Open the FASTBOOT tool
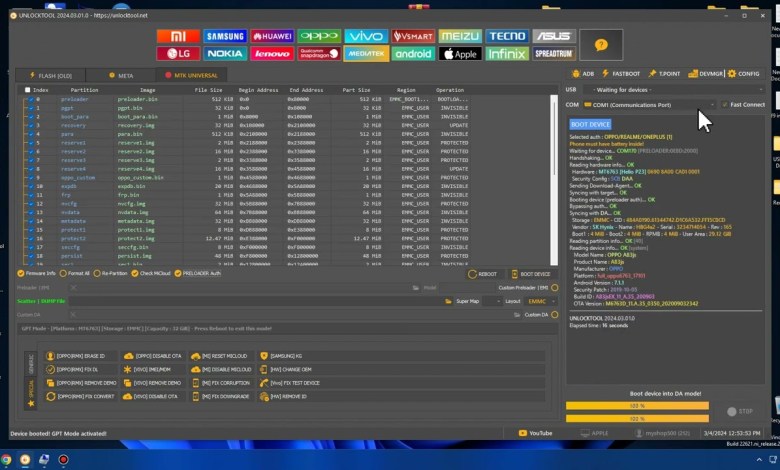The height and width of the screenshot is (470, 780). tap(621, 74)
